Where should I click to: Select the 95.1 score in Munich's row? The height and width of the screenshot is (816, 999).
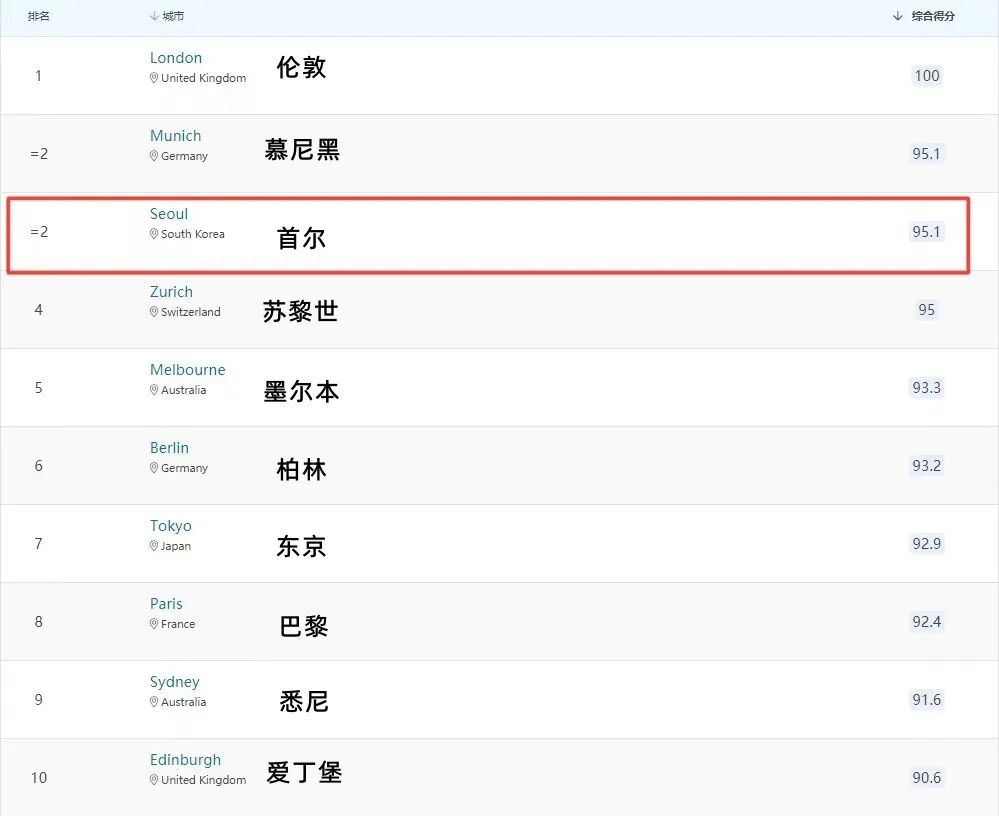[x=926, y=154]
